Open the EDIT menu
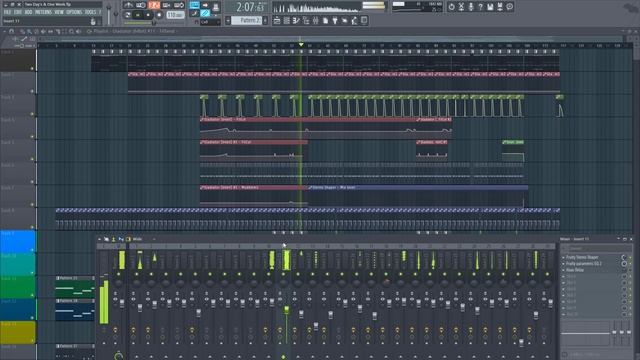The height and width of the screenshot is (360, 640). point(18,12)
